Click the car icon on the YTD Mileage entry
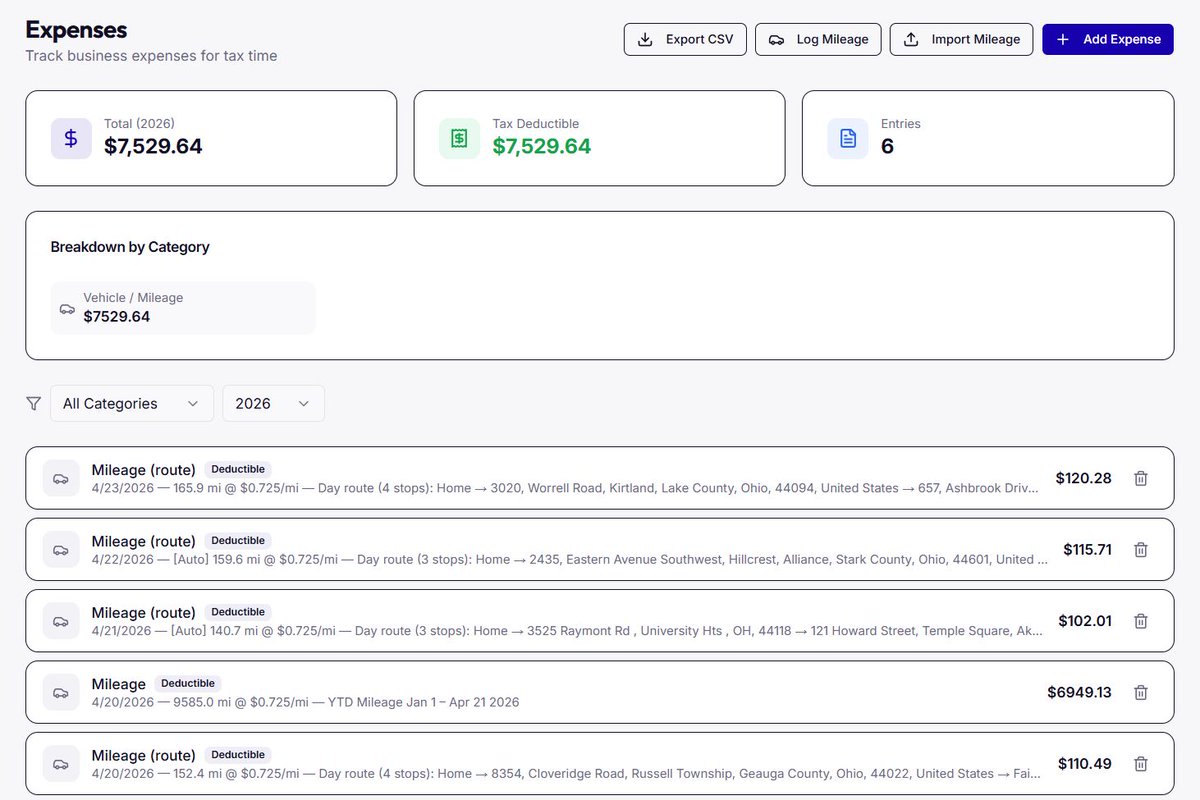The image size is (1200, 800). (61, 692)
